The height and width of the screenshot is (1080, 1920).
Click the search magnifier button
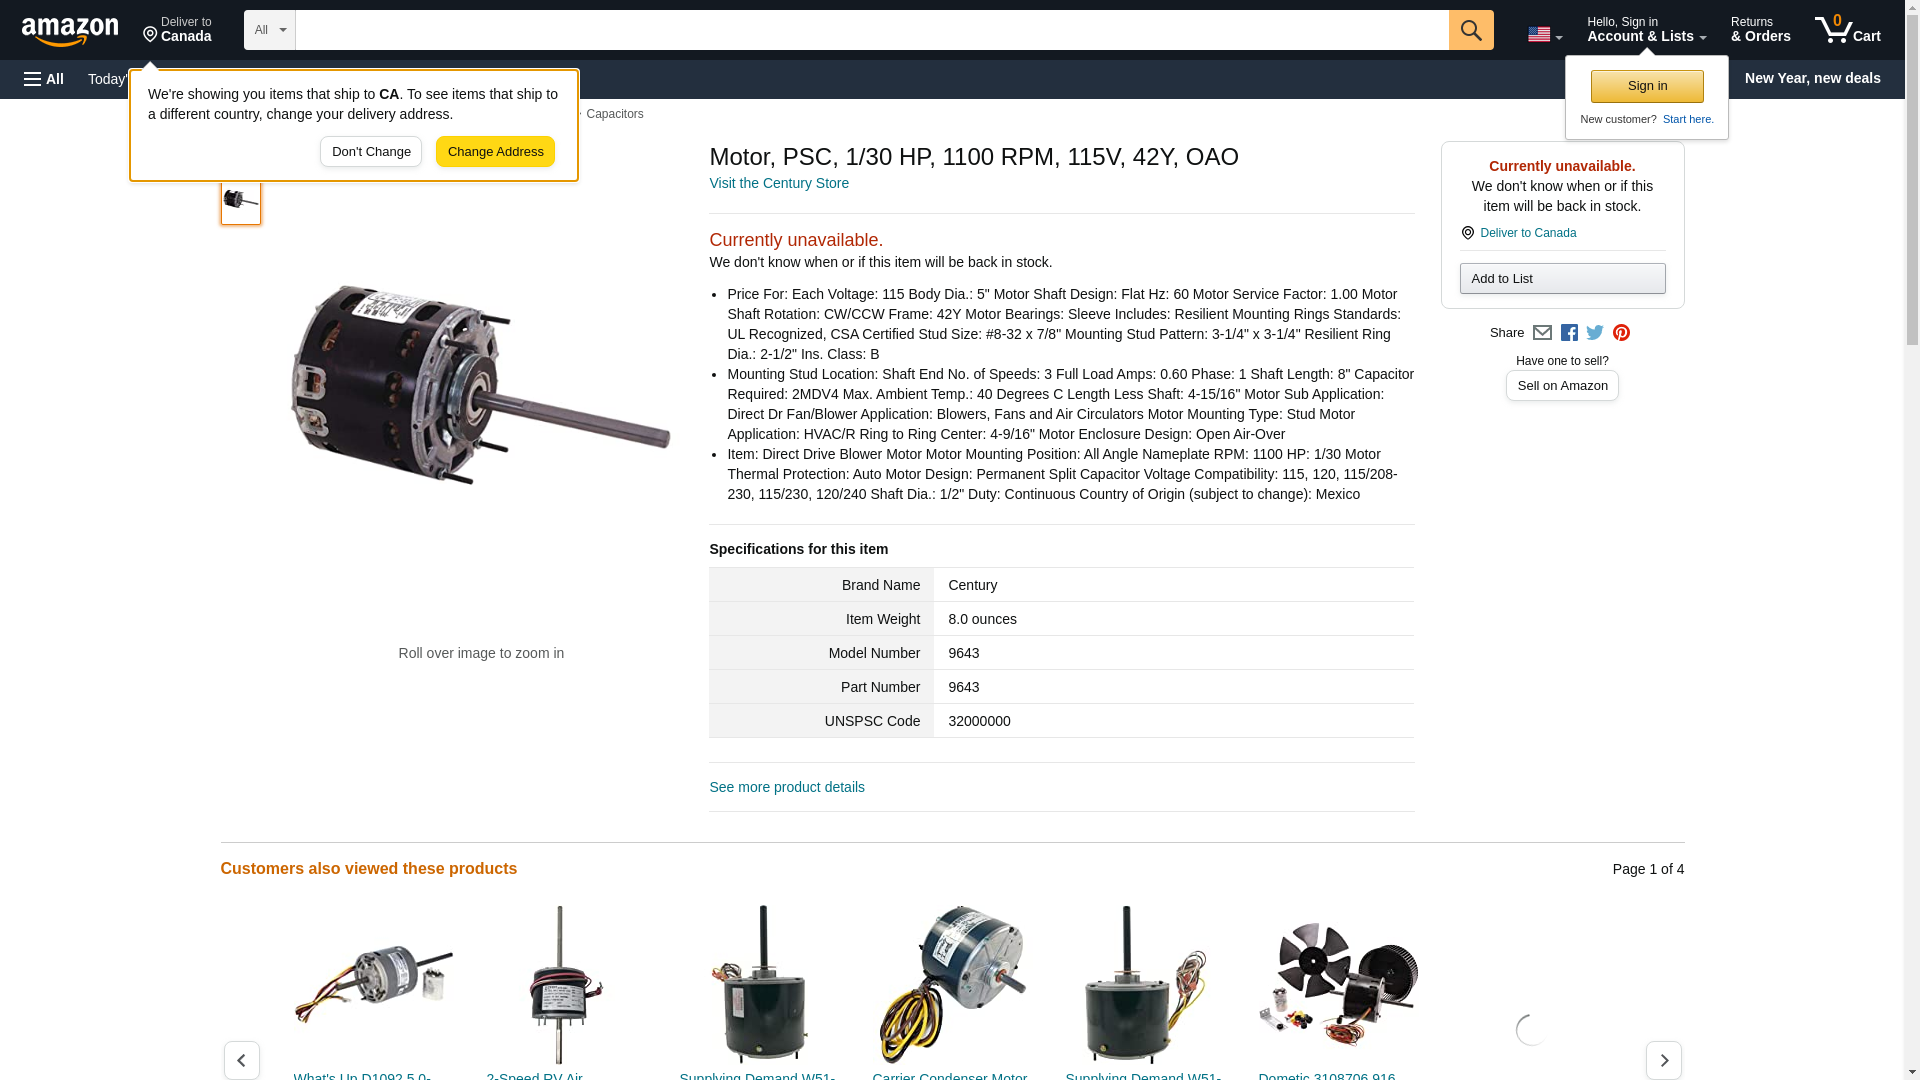(1470, 30)
